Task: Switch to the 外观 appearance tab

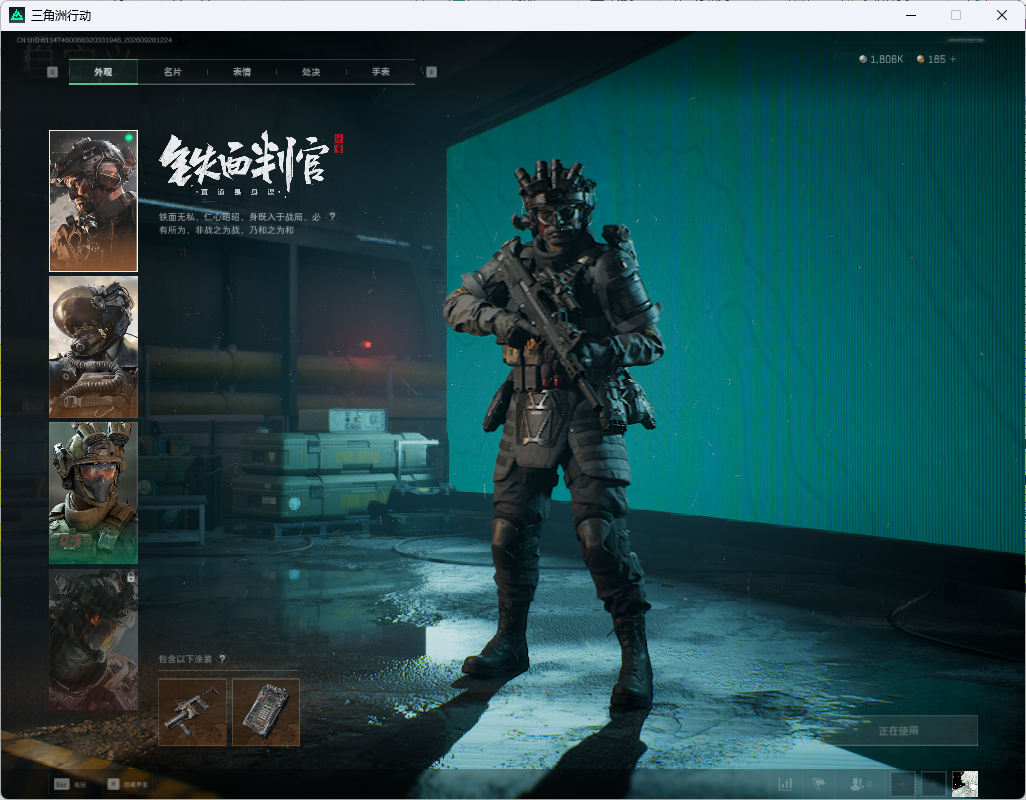Action: (103, 72)
